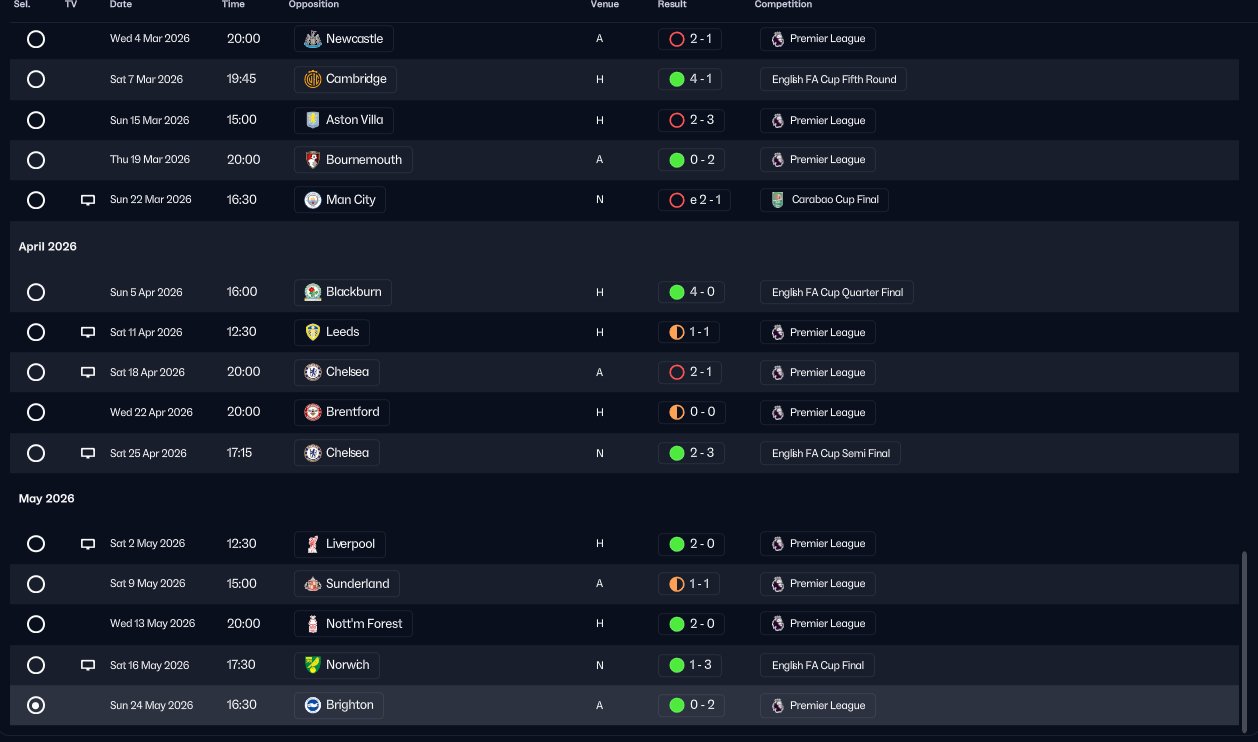Viewport: 1258px width, 742px height.
Task: Click the Liverpool club crest icon
Action: pyautogui.click(x=312, y=544)
